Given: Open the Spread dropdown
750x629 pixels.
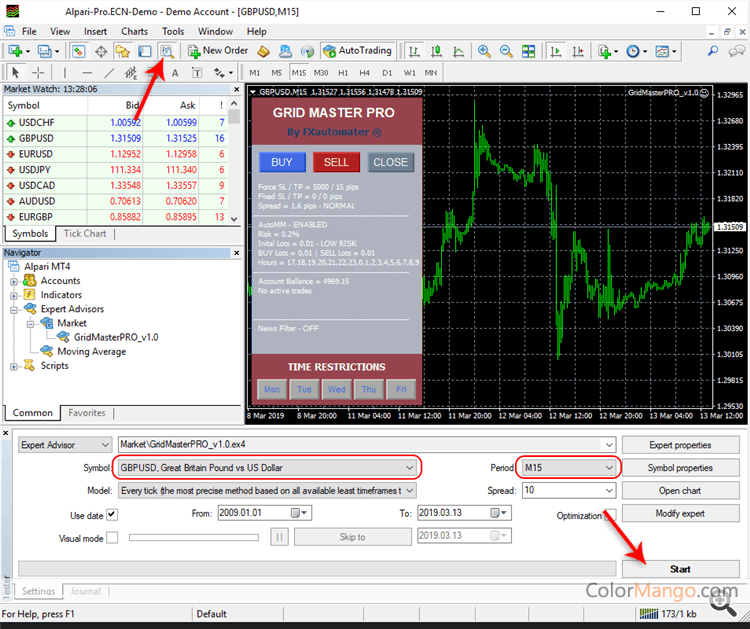Looking at the screenshot, I should point(568,490).
